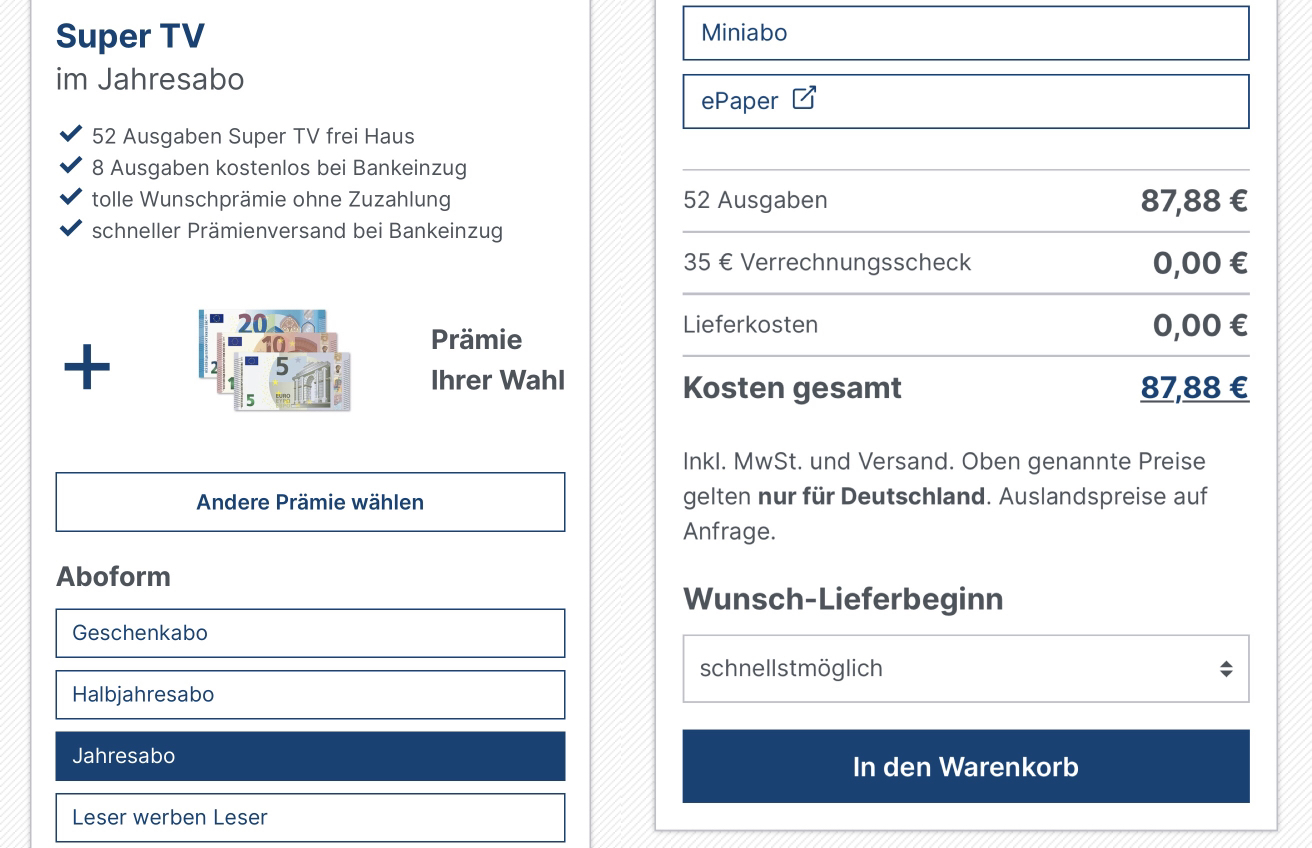Image resolution: width=1312 pixels, height=848 pixels.
Task: Select the Jahresabo subscription option
Action: pos(310,756)
